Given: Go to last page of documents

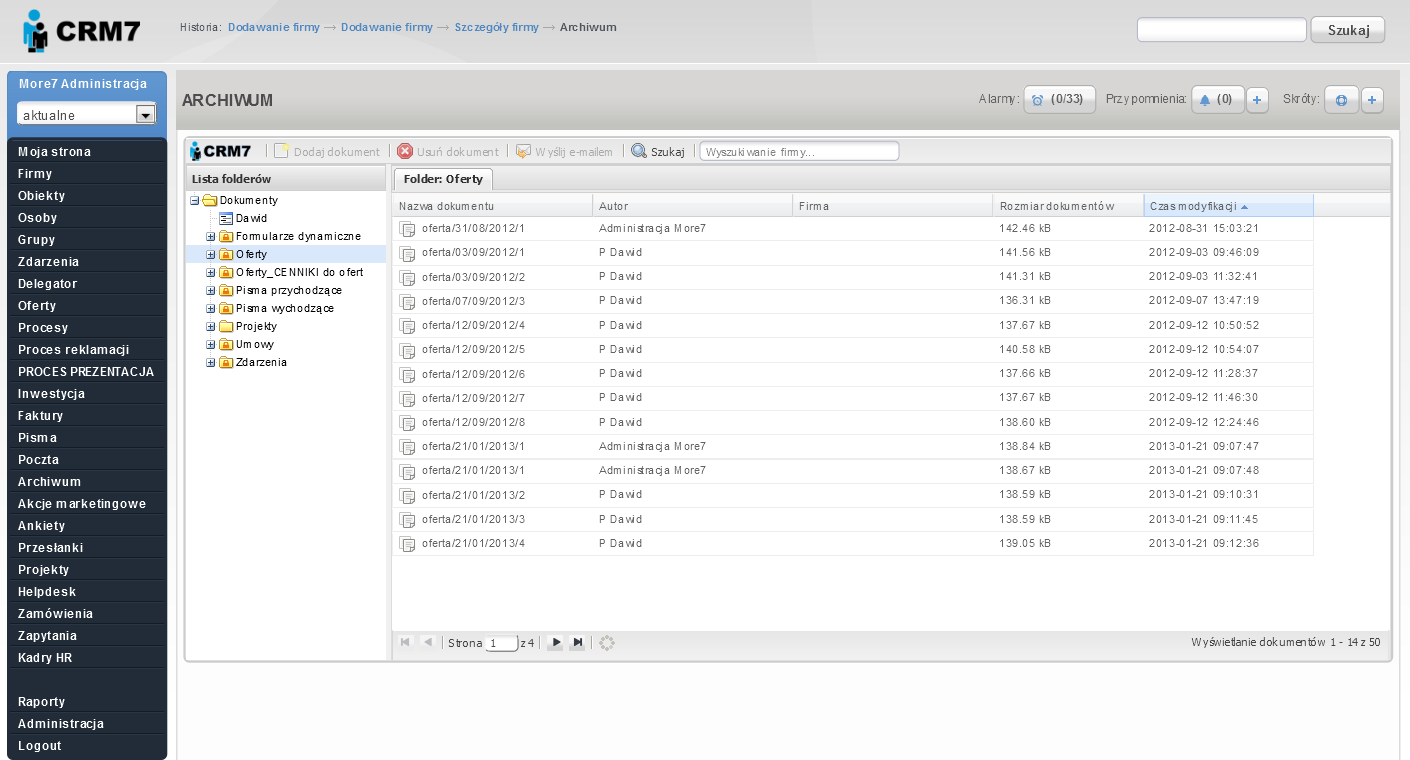Looking at the screenshot, I should pyautogui.click(x=577, y=642).
